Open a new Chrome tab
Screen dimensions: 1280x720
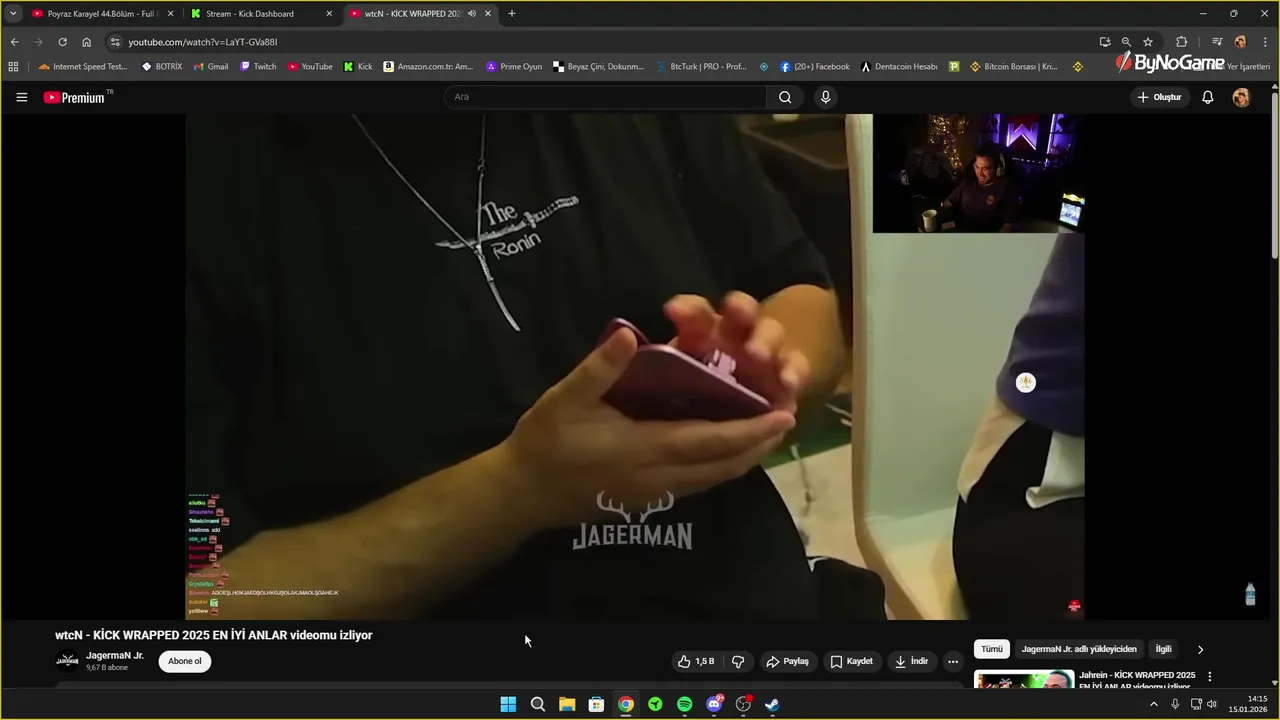click(512, 14)
